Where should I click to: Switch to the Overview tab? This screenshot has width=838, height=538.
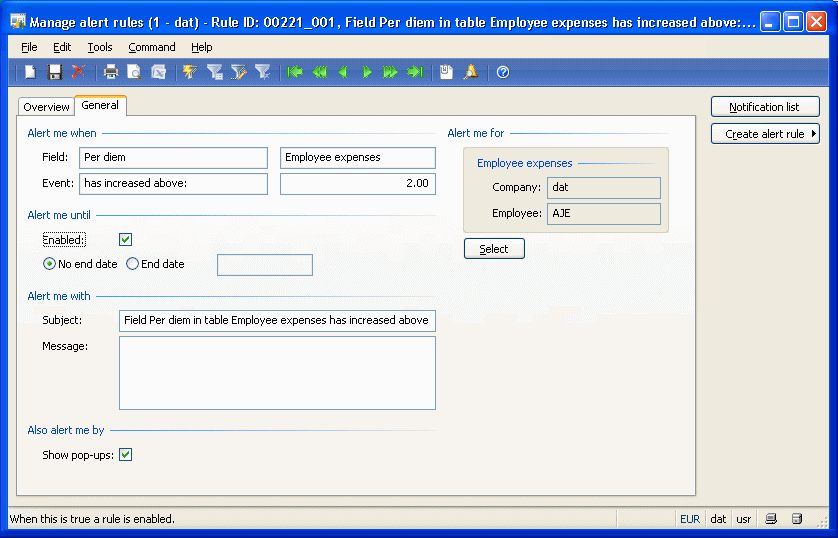46,107
